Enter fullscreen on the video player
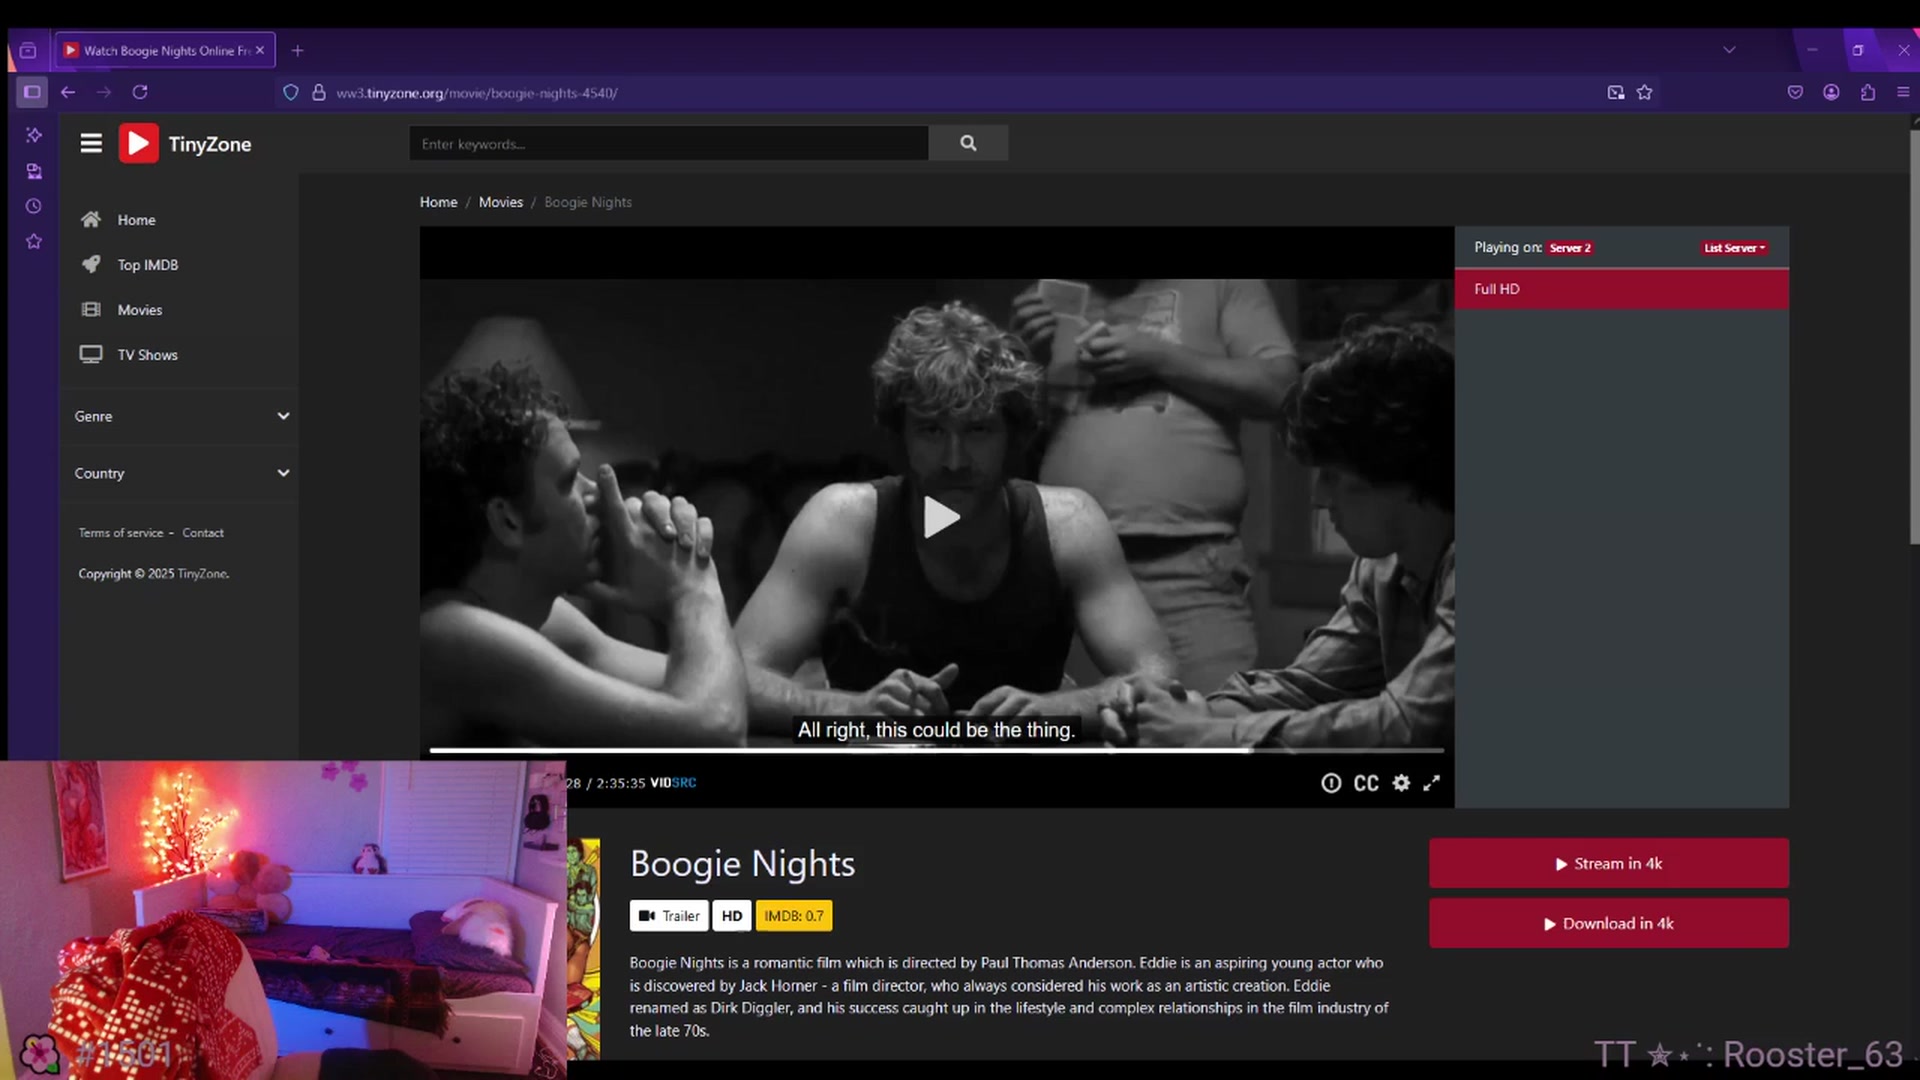This screenshot has width=1920, height=1080. pyautogui.click(x=1432, y=783)
